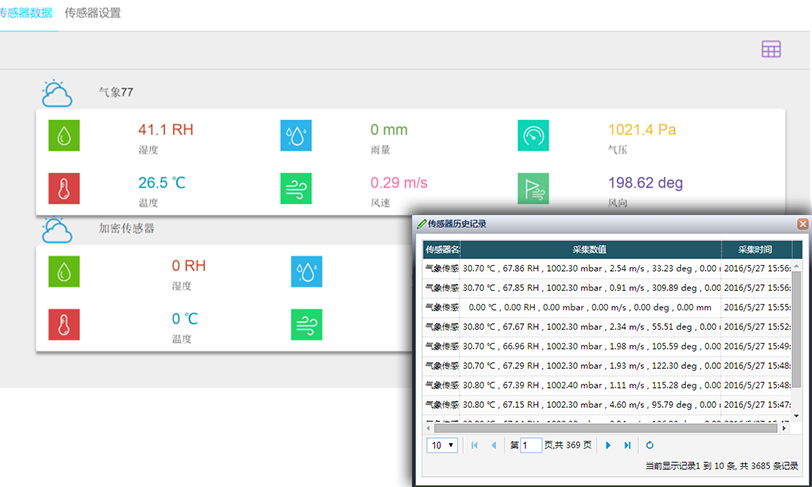Select the record row with 33.23 deg
The image size is (812, 487).
(607, 268)
